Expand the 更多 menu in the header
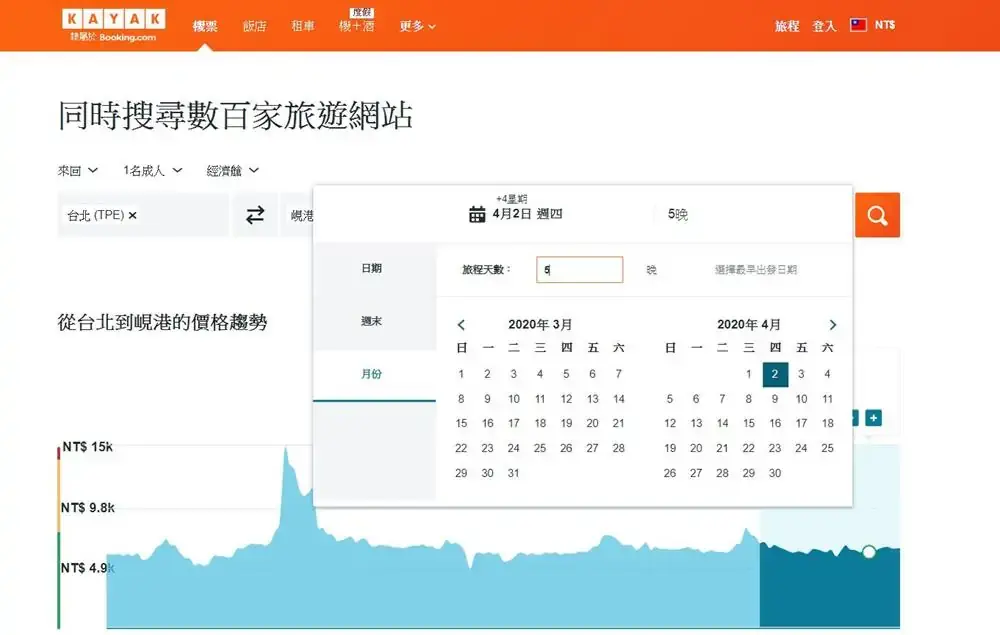The height and width of the screenshot is (635, 1000). [417, 26]
